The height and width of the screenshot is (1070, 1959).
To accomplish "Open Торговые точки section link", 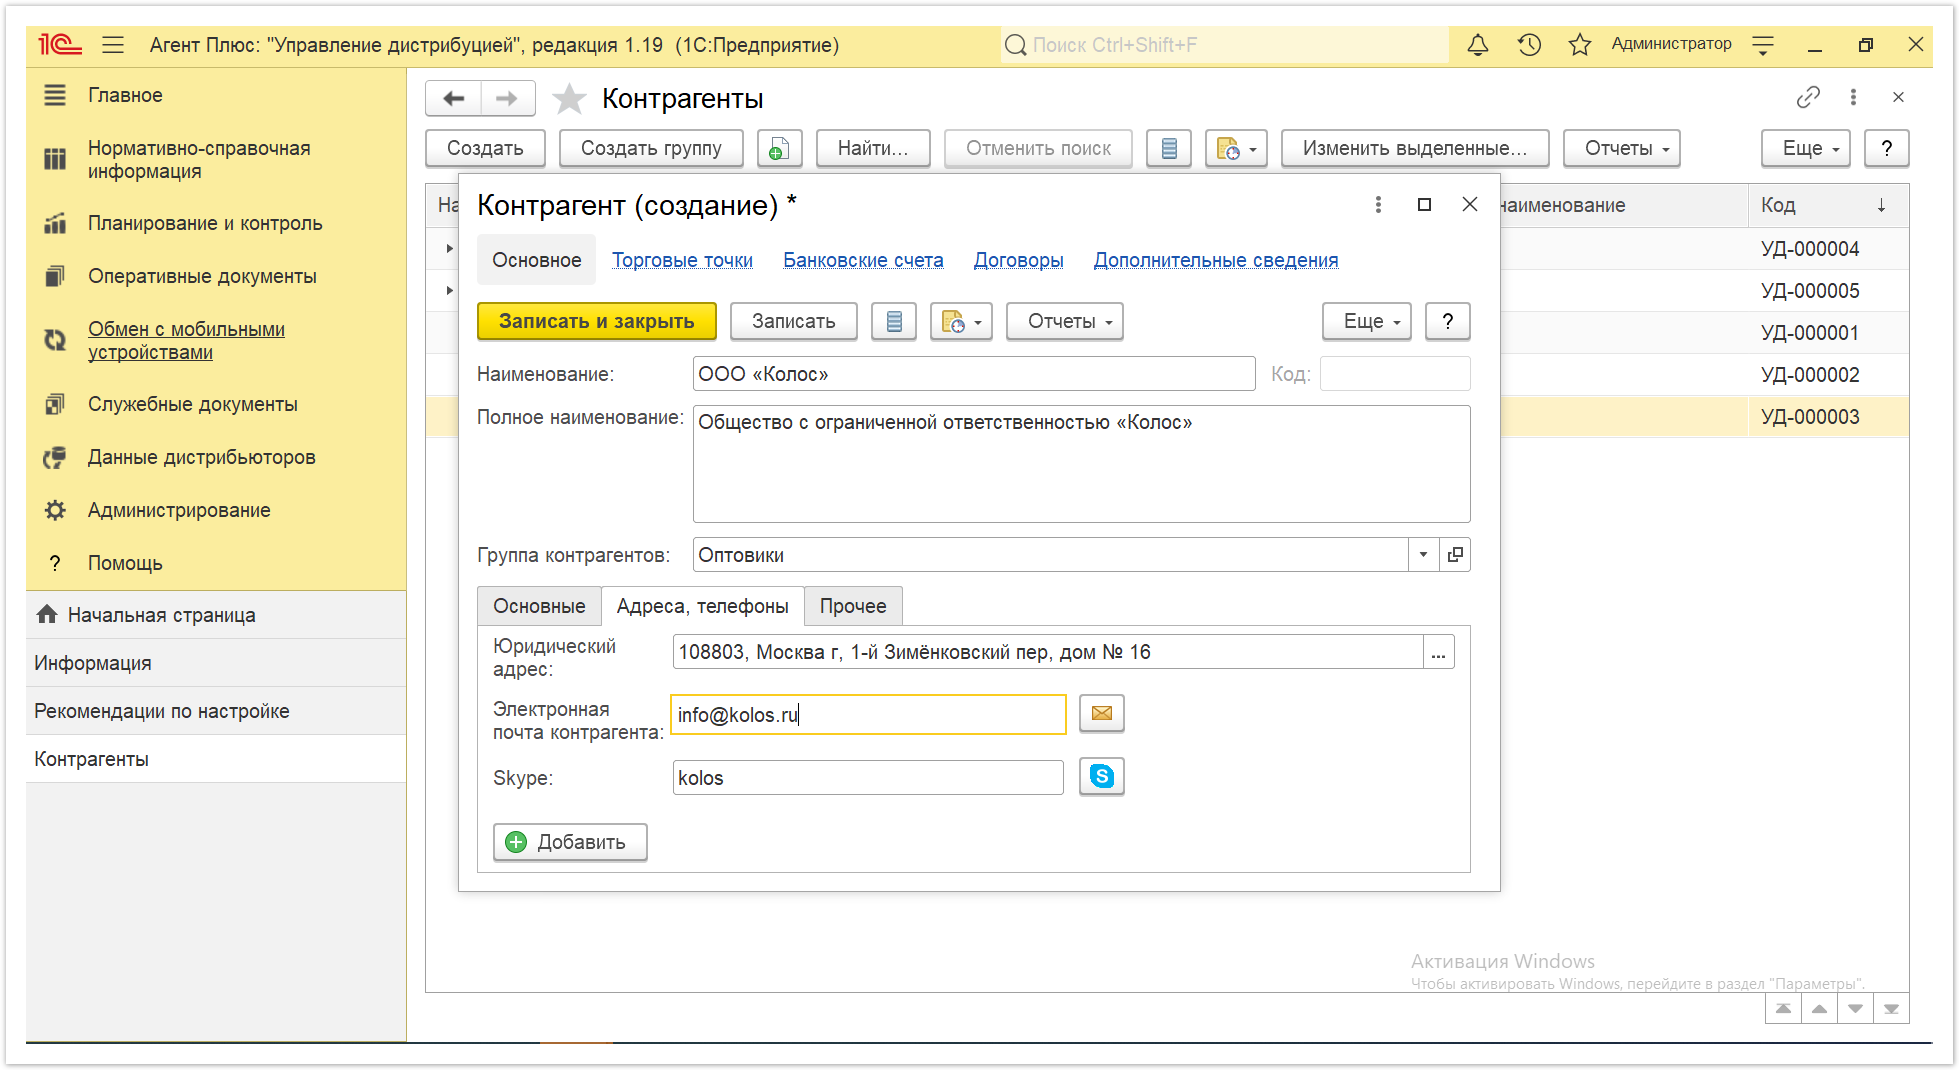I will (x=682, y=260).
